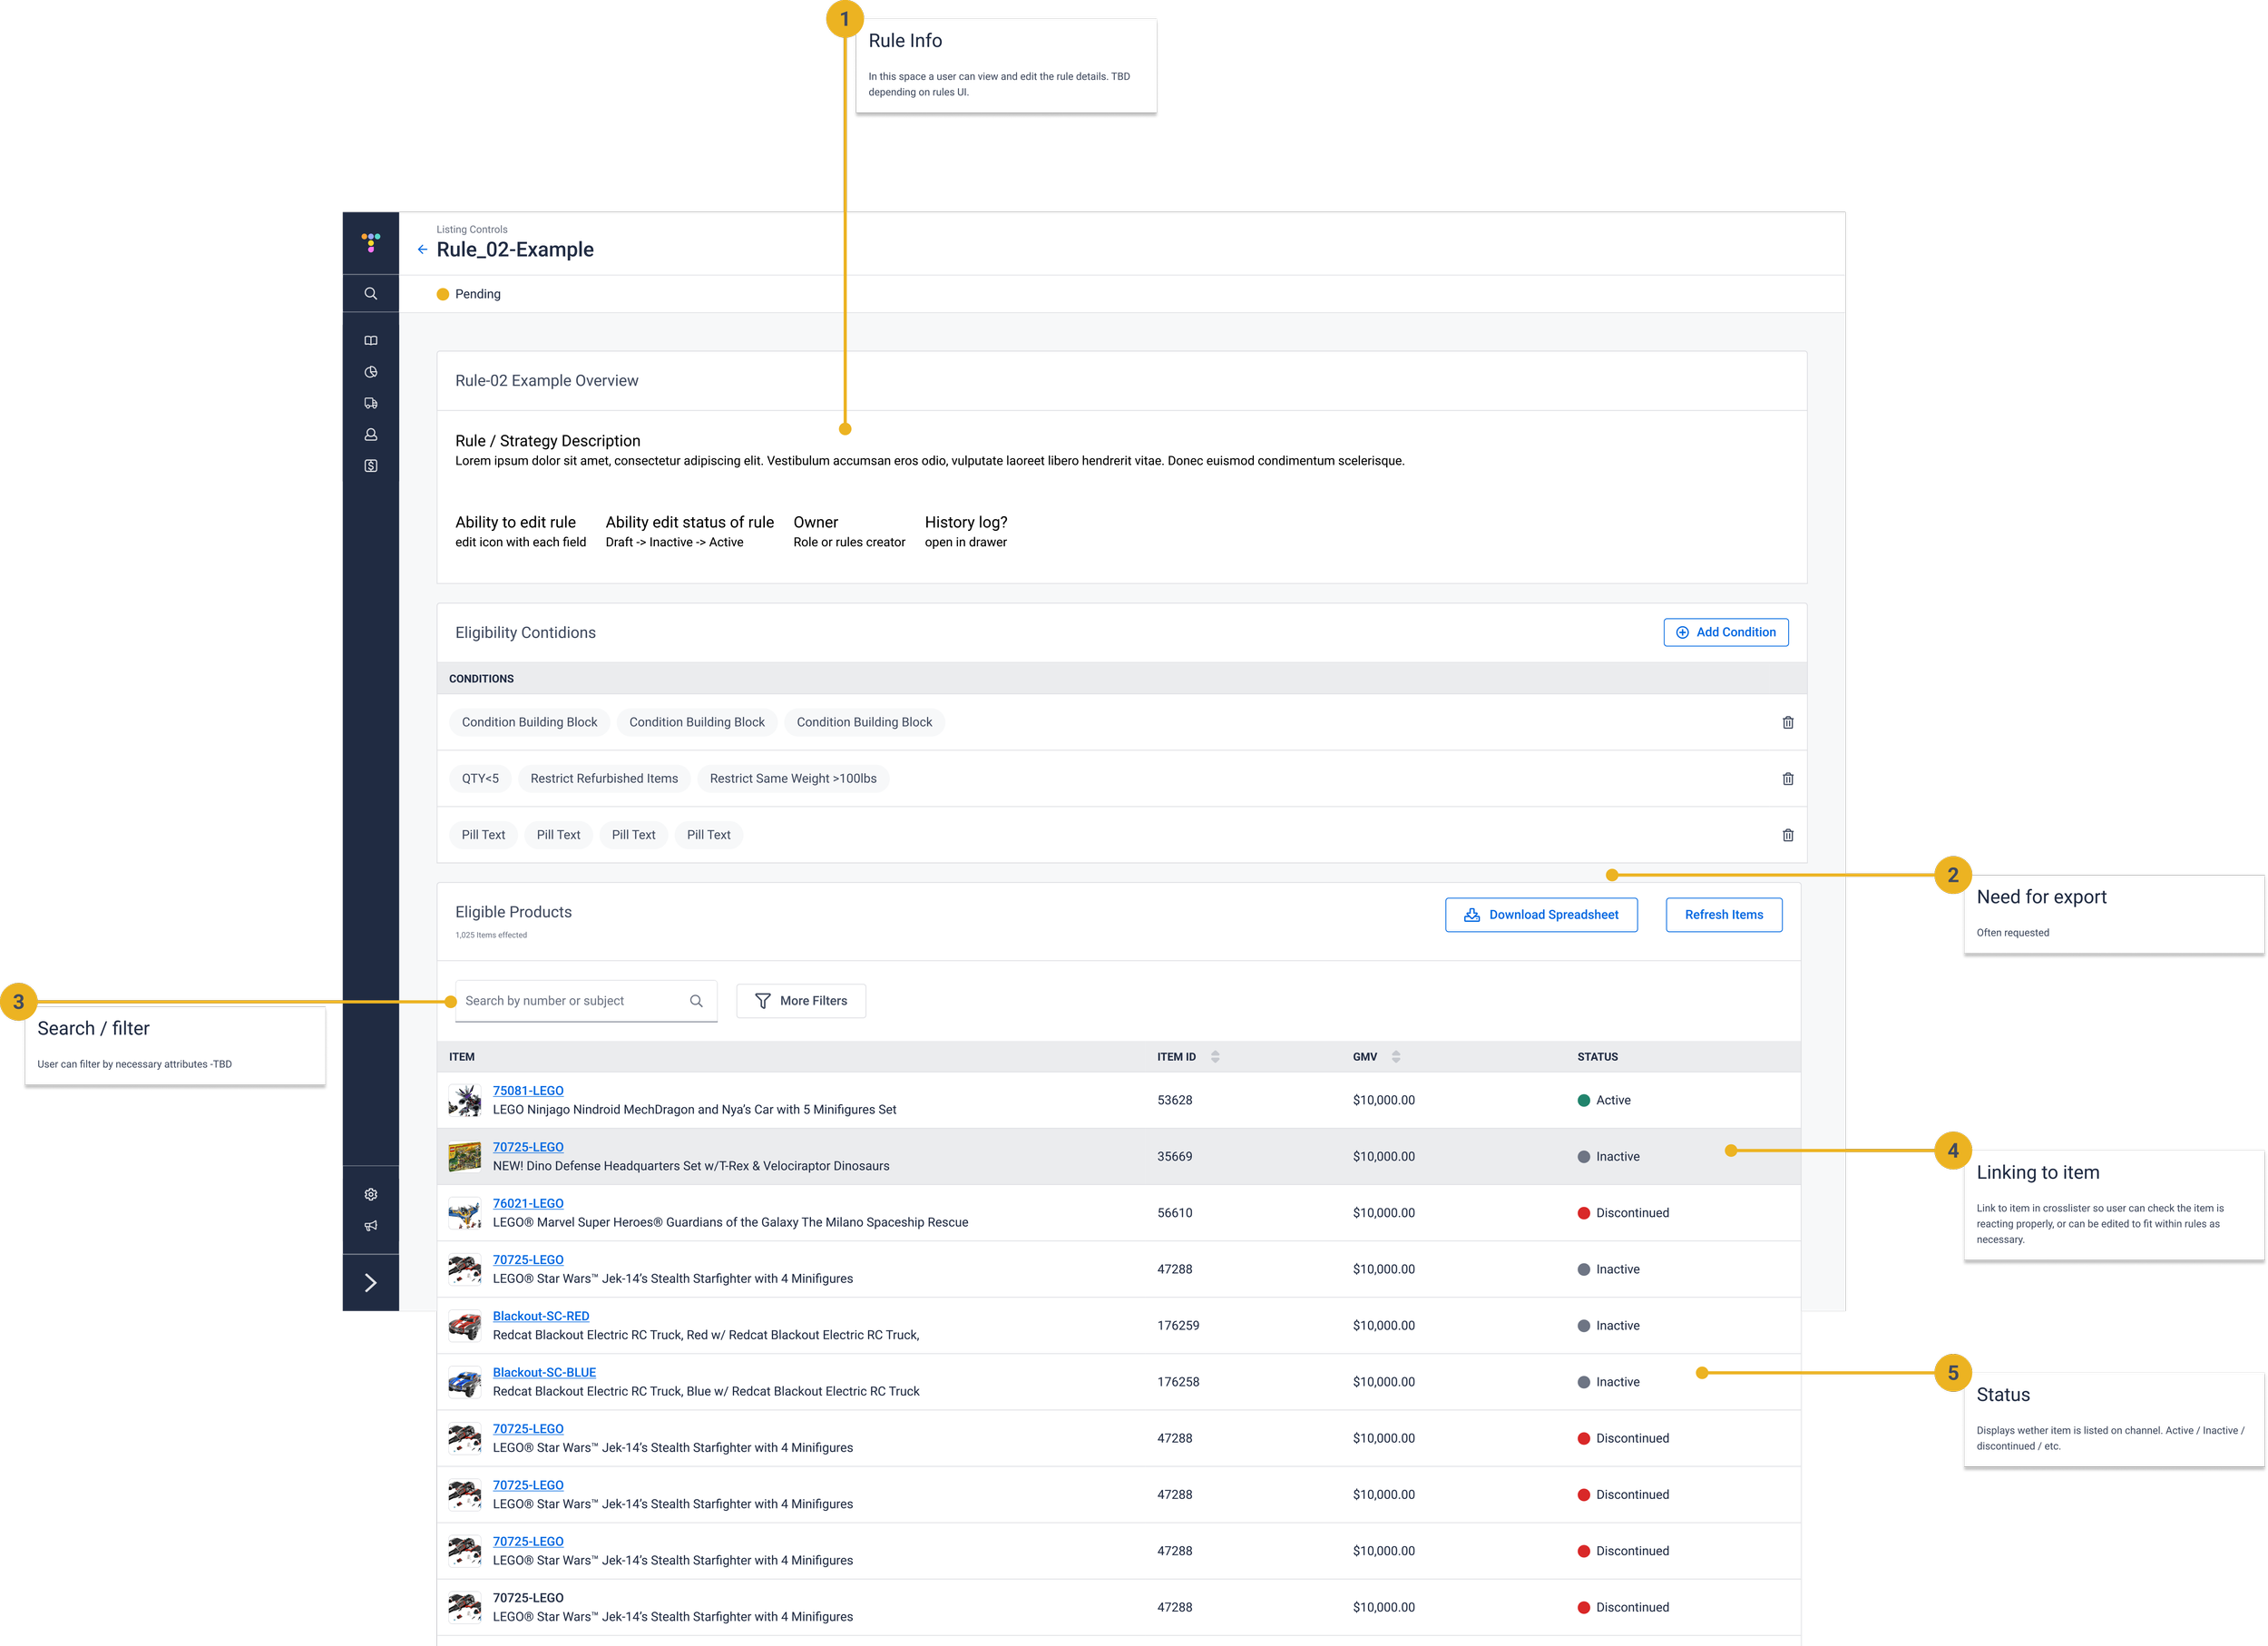This screenshot has width=2268, height=1646.
Task: Click the Search by number or subject field
Action: [570, 1001]
